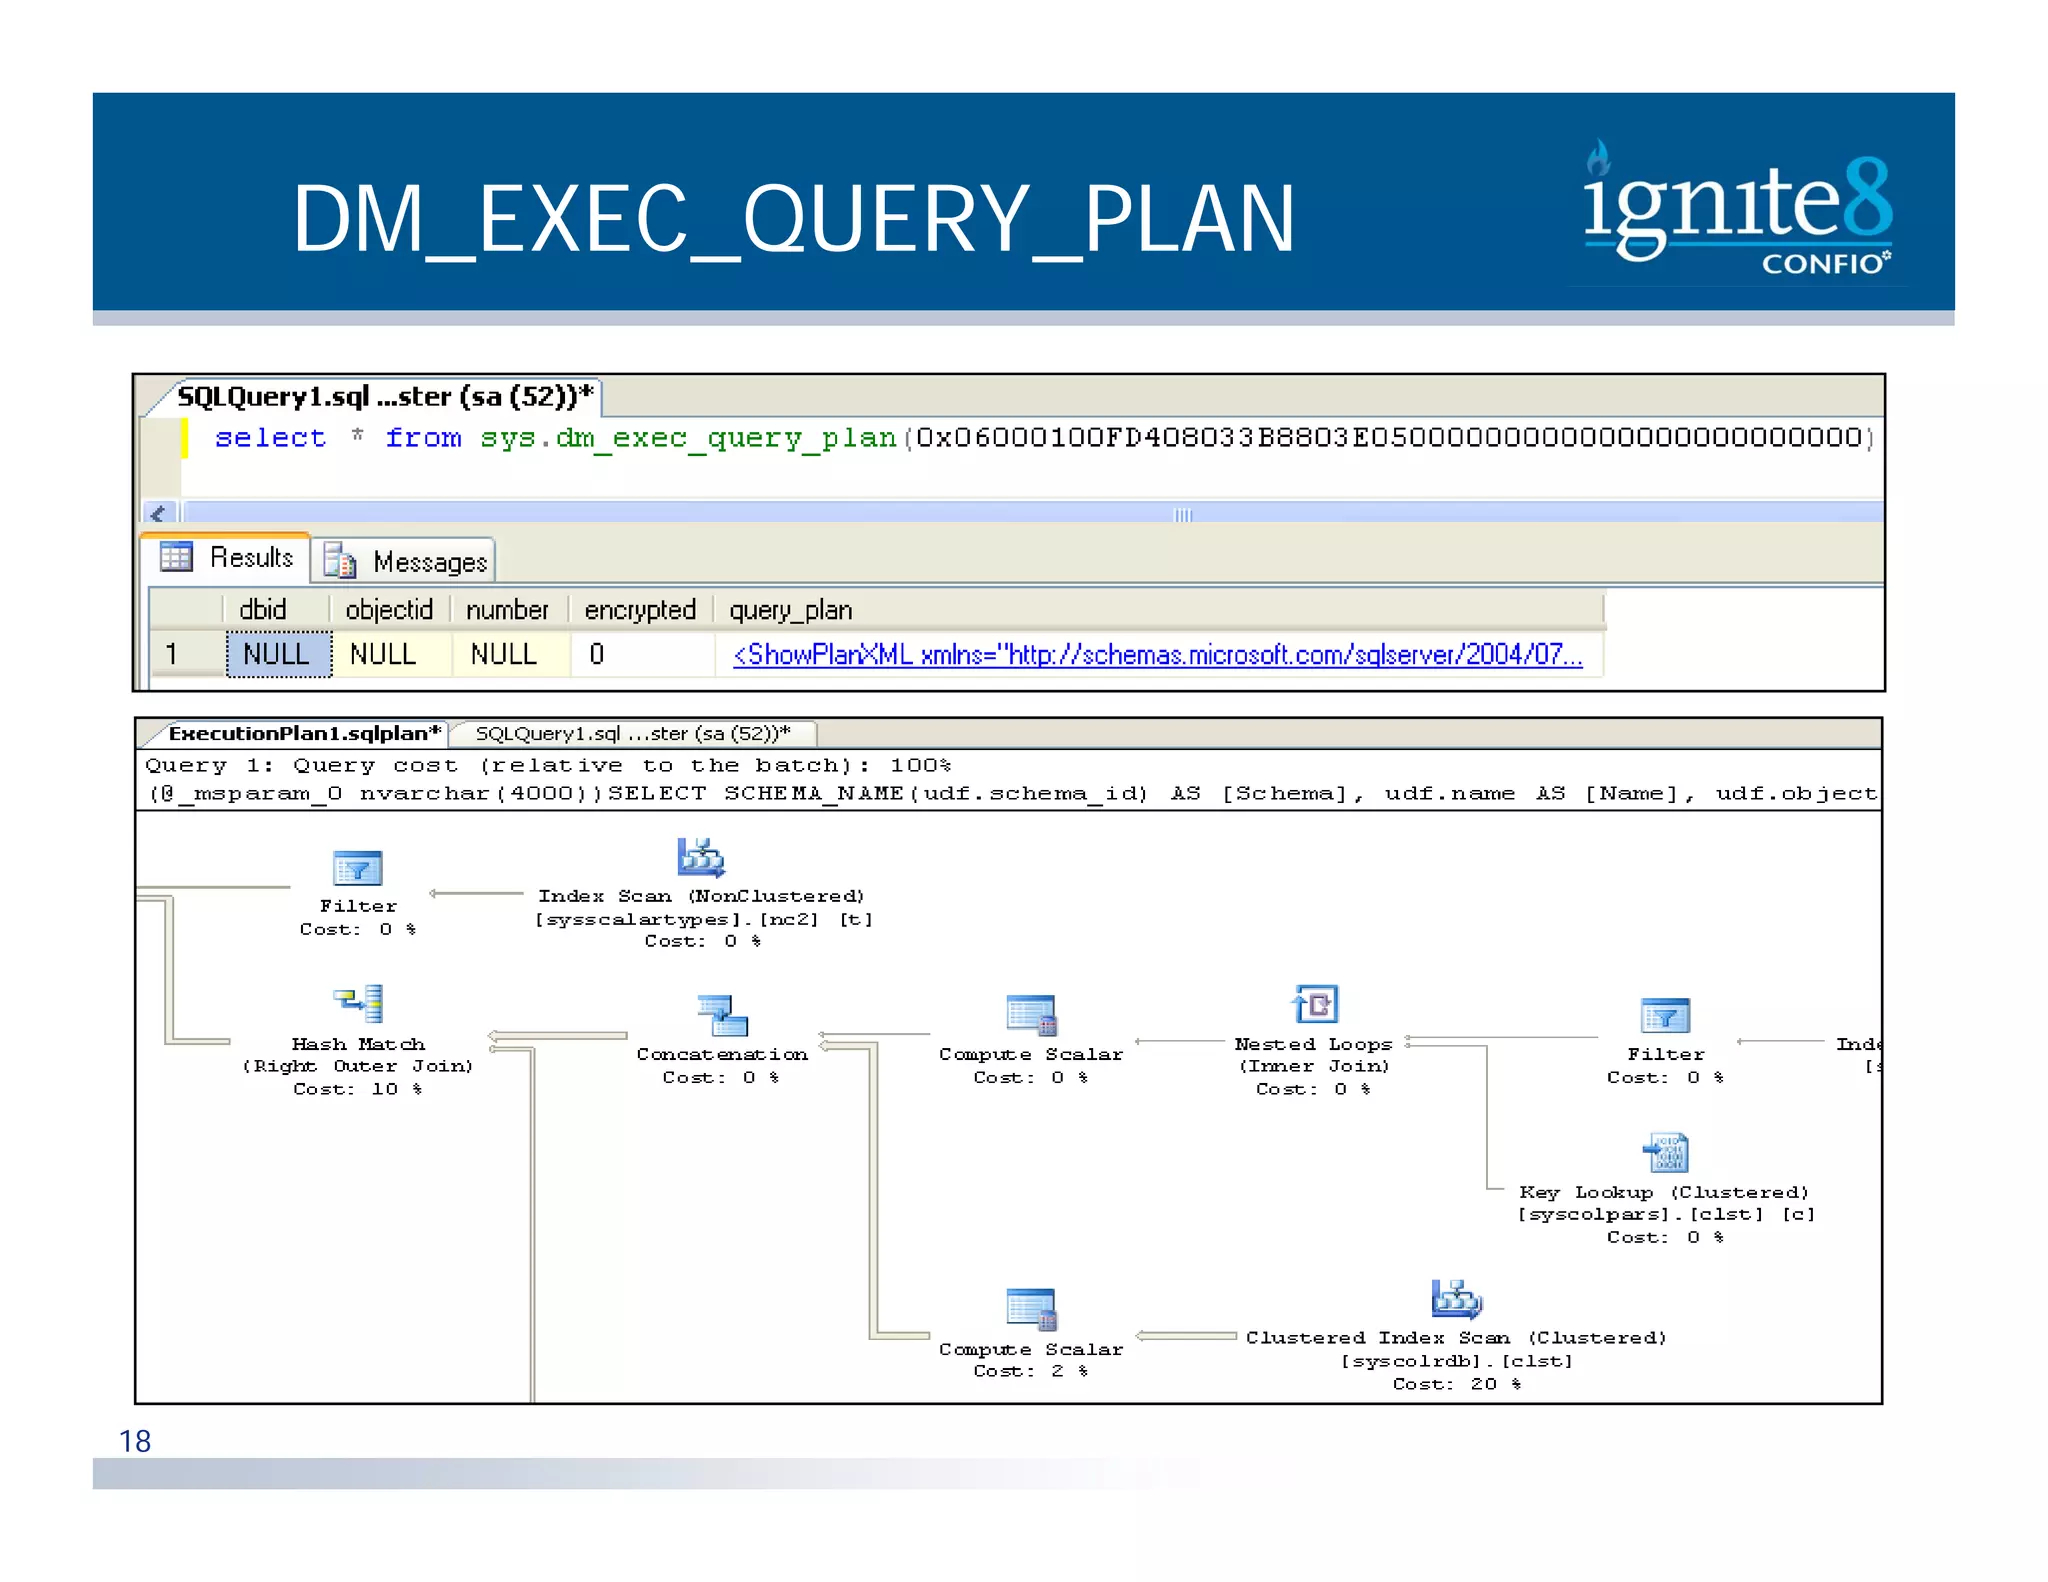2048x1582 pixels.
Task: Select upper Compute Scalar 0% icon
Action: (x=1031, y=1015)
